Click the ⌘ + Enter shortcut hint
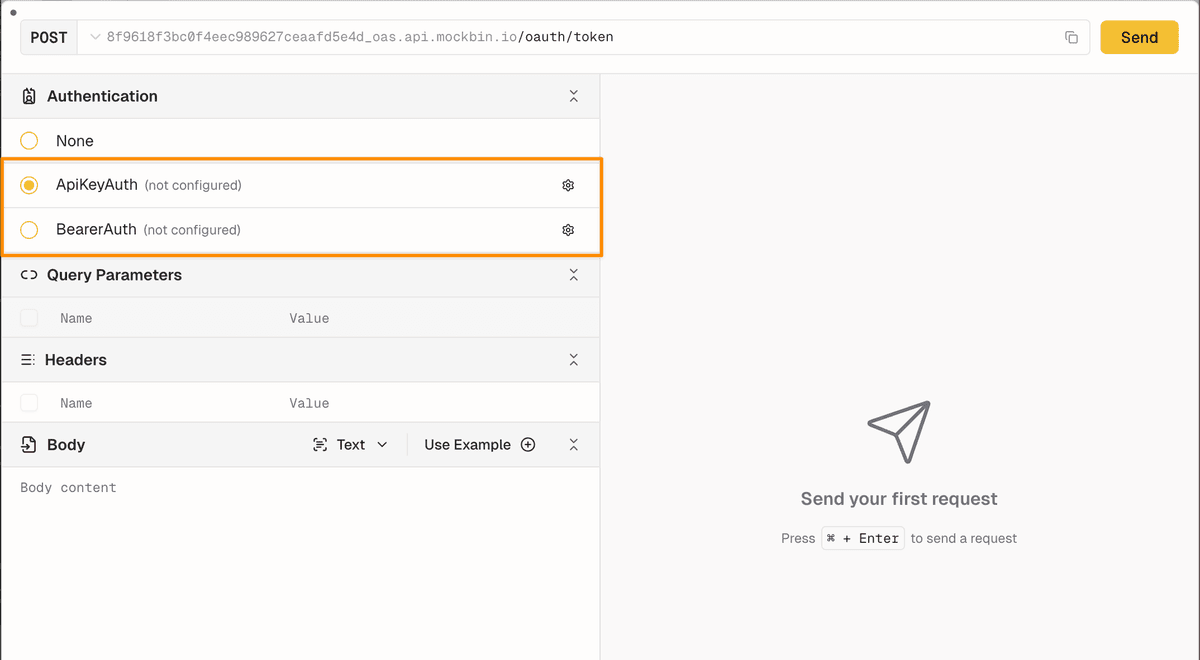 863,538
